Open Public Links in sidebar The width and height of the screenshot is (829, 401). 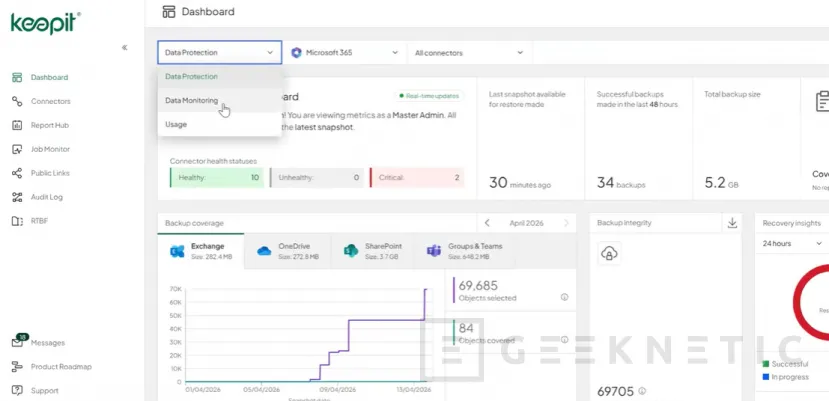point(41,173)
